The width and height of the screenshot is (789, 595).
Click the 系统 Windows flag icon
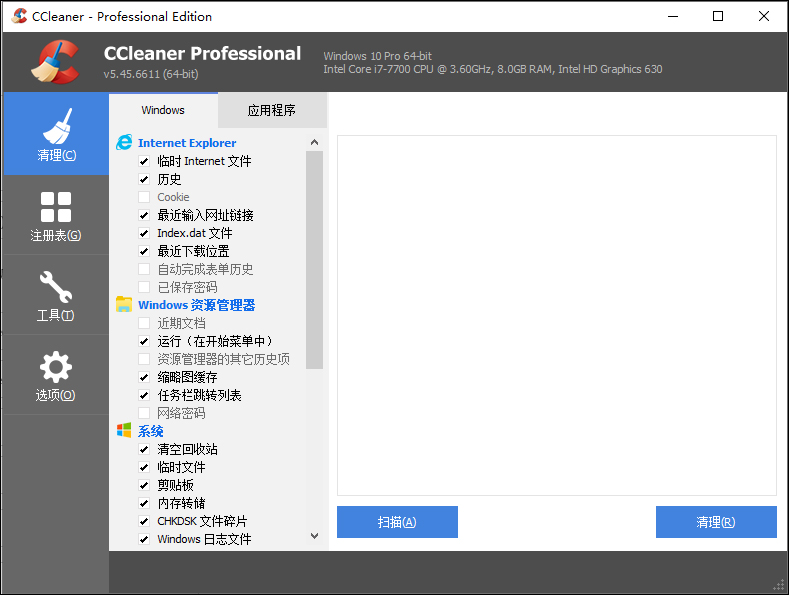click(124, 430)
